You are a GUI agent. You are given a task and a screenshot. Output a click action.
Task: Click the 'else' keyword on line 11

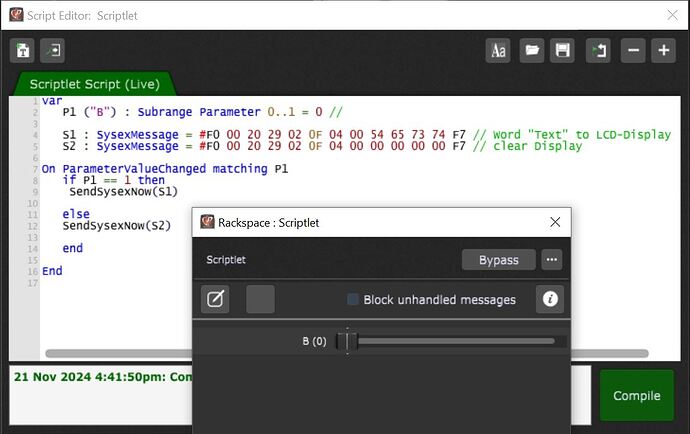pos(76,214)
